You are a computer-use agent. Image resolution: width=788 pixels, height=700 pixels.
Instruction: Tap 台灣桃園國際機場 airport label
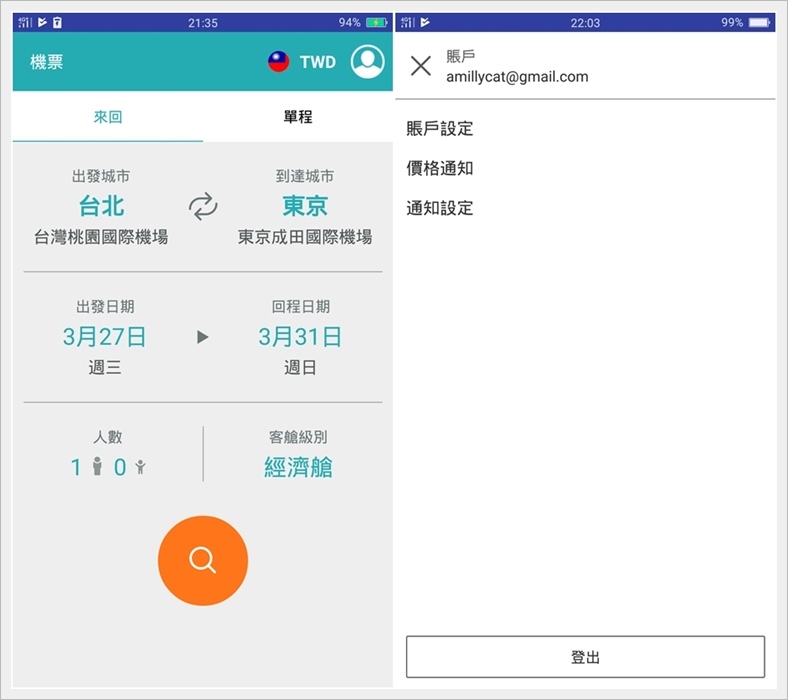[x=102, y=237]
